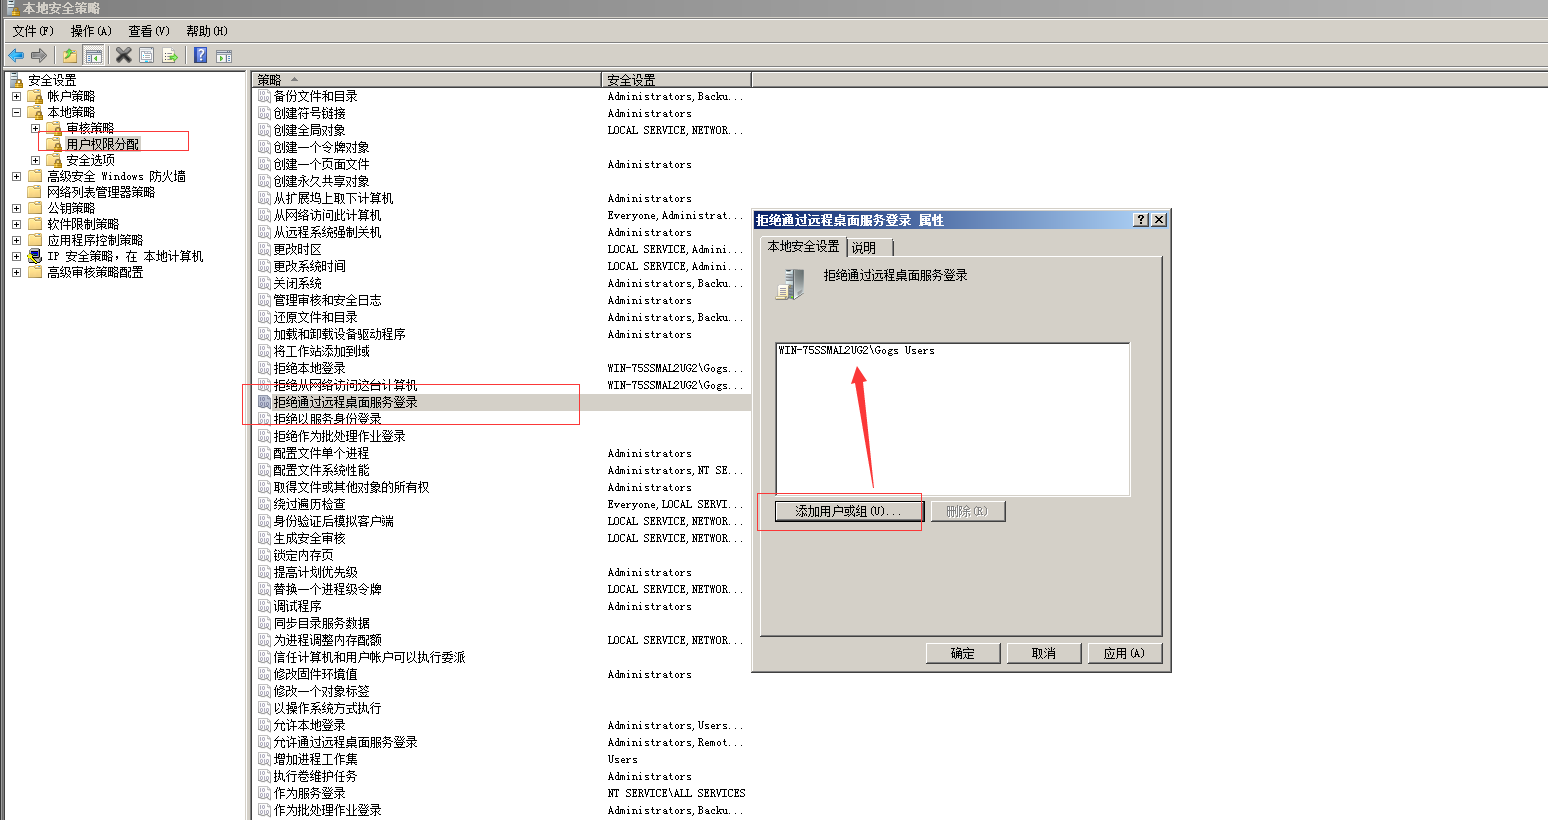Click the Forward navigation arrow icon
The width and height of the screenshot is (1548, 820).
(39, 56)
